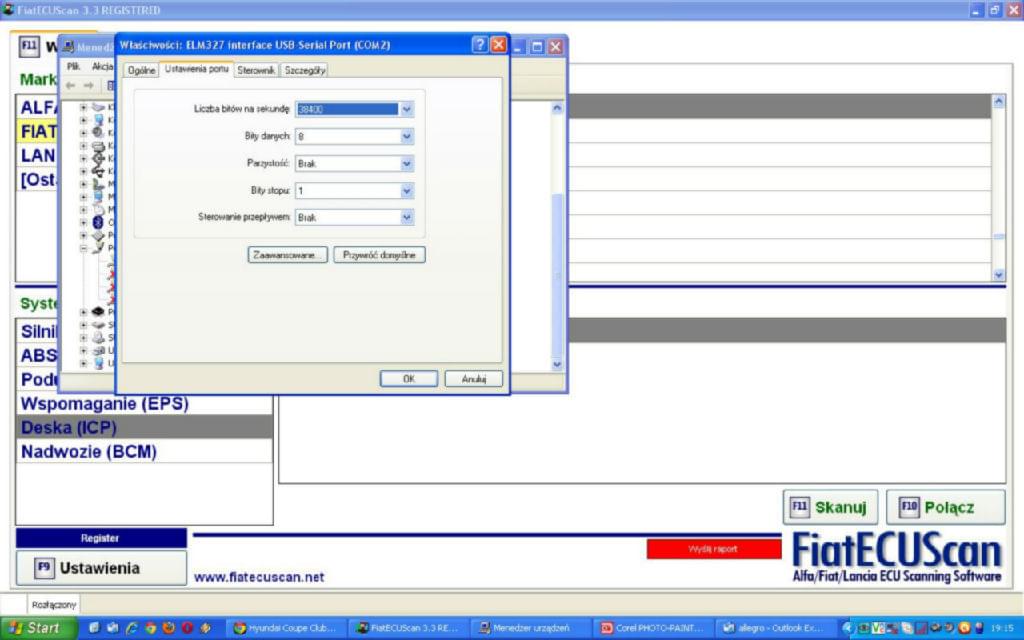
Task: Select the LAN… row in make list
Action: point(39,155)
